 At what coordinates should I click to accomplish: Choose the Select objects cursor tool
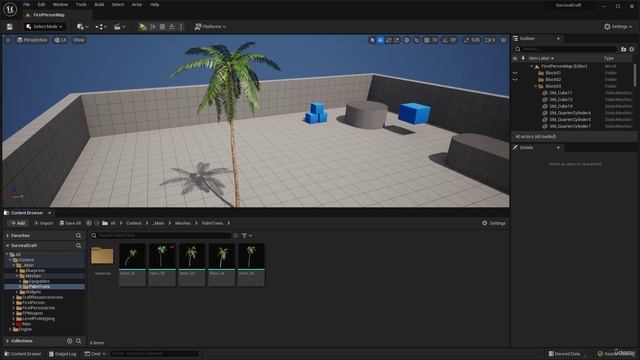click(x=372, y=40)
